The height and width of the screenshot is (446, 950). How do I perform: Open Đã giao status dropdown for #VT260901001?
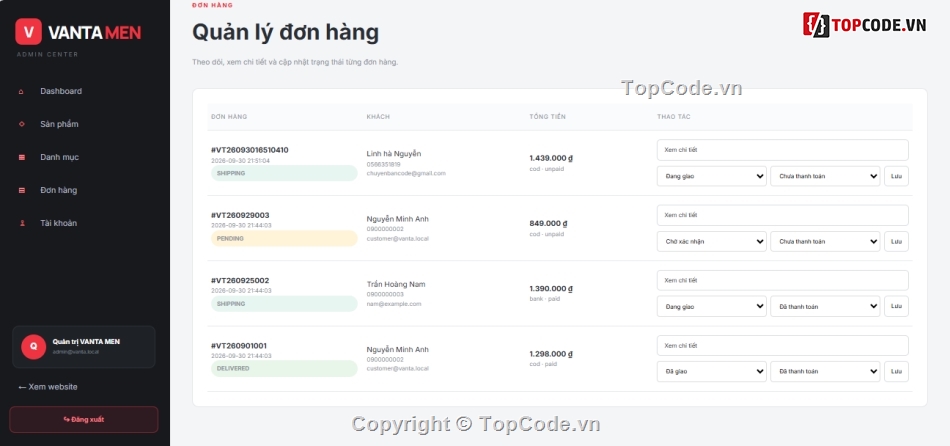point(712,371)
